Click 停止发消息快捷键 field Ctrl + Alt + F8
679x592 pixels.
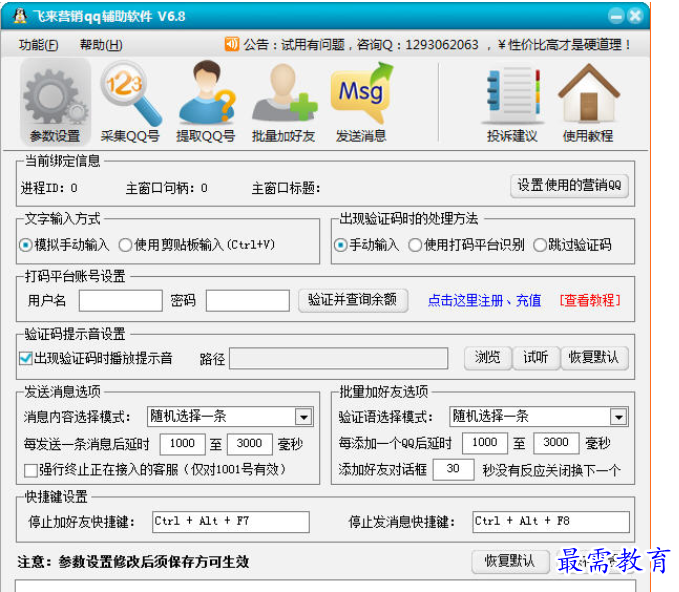point(551,522)
